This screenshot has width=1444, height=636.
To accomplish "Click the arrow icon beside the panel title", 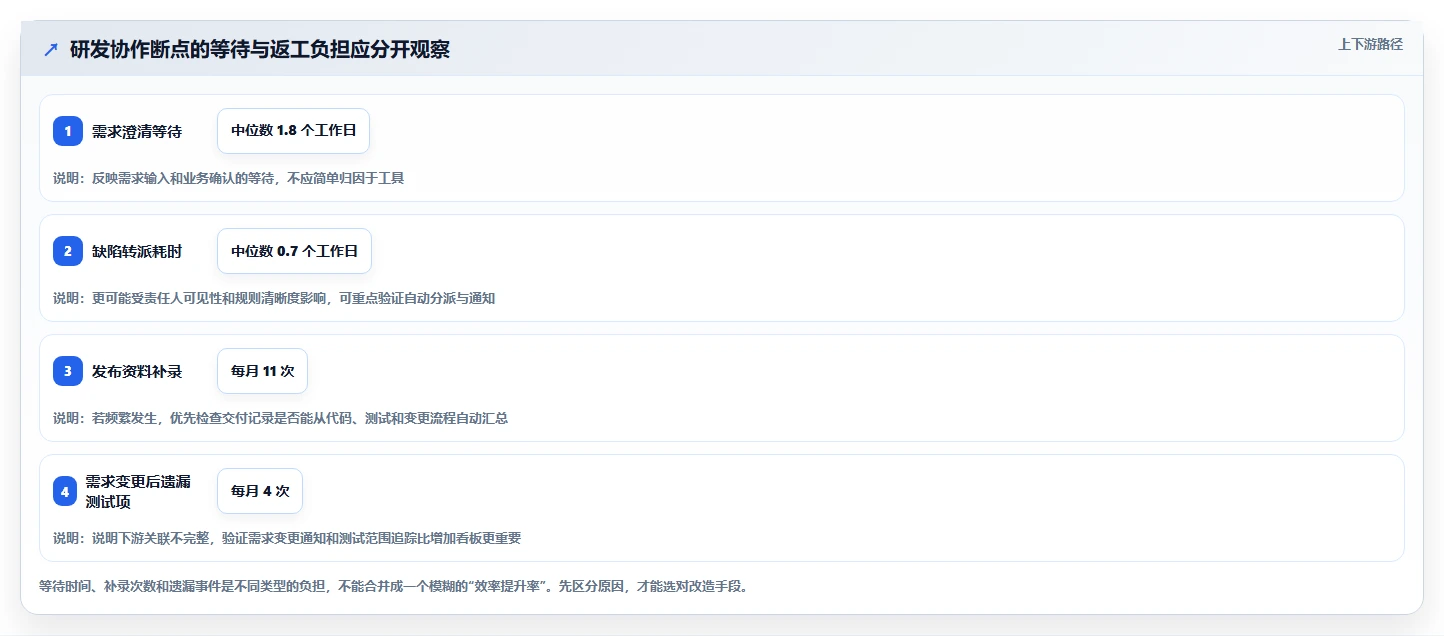I will [x=51, y=49].
